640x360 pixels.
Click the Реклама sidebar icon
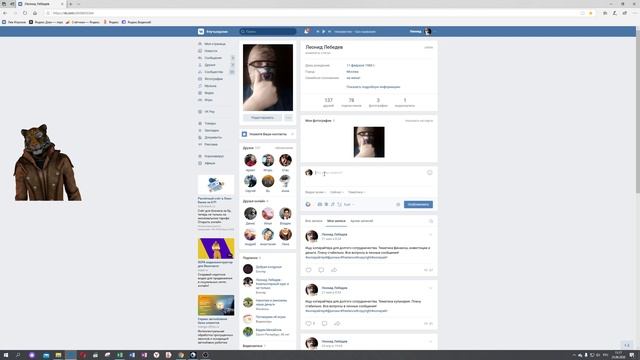coord(200,144)
